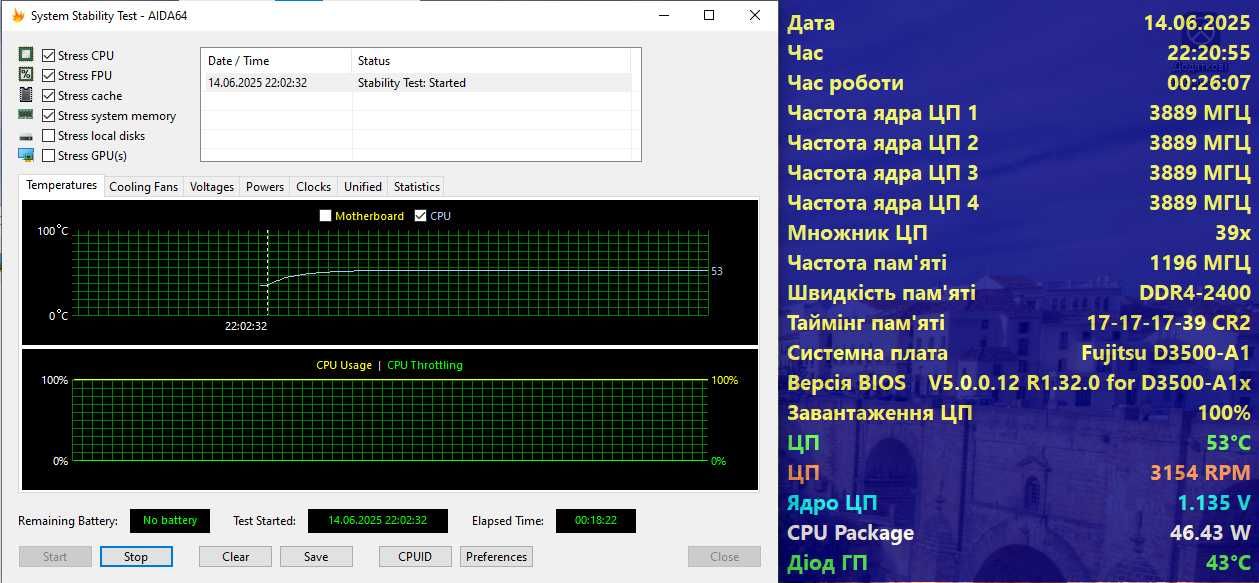The image size is (1259, 583).
Task: Uncheck Stress CPU checkbox
Action: click(x=48, y=55)
